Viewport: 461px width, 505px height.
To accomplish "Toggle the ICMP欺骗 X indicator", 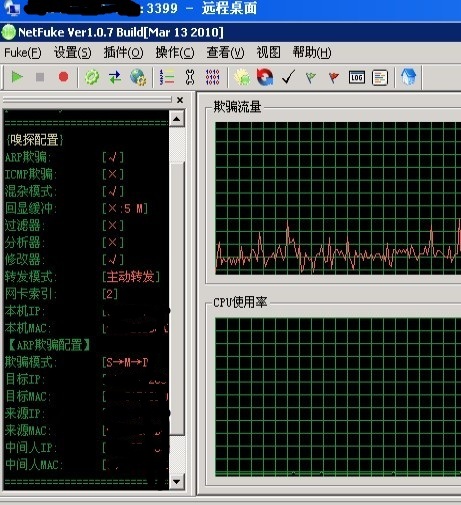I will (113, 174).
